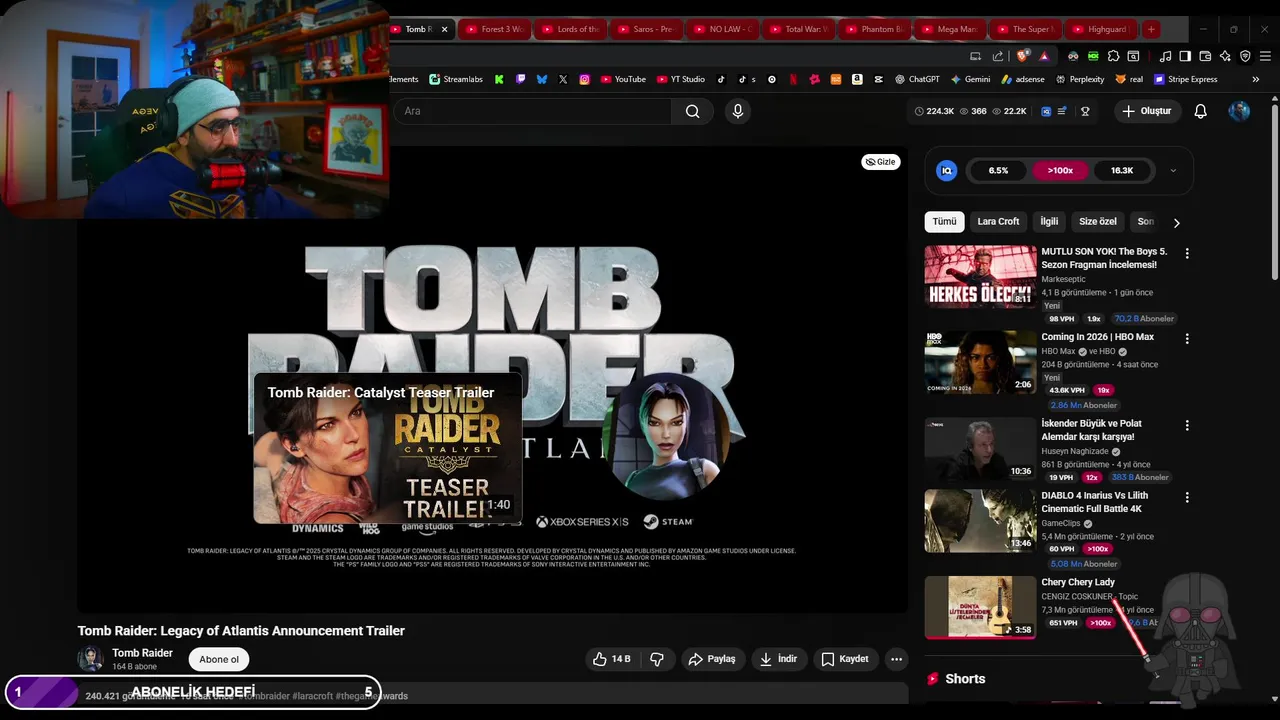The image size is (1280, 720).
Task: Click the 6.5% vidIQ stat pill
Action: [x=999, y=171]
